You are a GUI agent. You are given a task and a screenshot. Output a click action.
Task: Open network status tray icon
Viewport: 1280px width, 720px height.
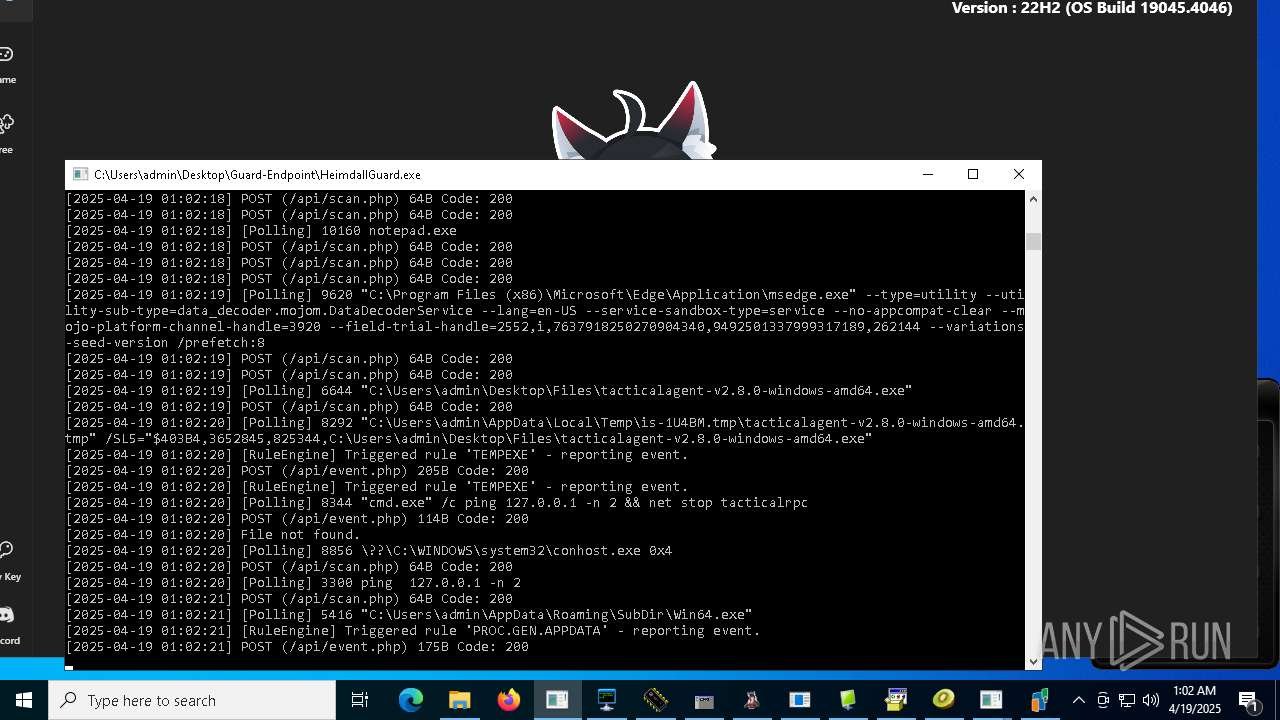[1127, 700]
